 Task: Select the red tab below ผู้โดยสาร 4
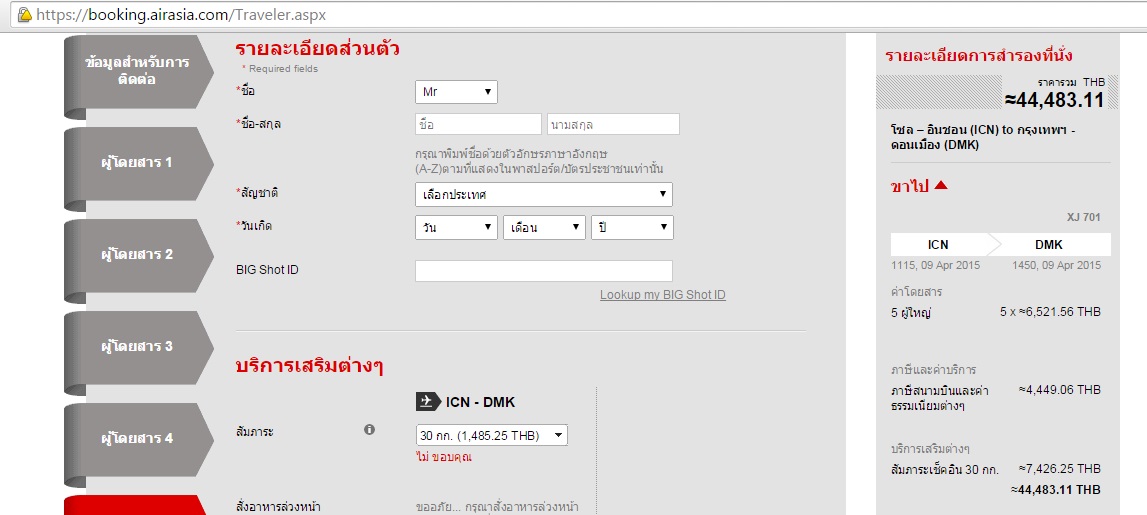tap(135, 505)
